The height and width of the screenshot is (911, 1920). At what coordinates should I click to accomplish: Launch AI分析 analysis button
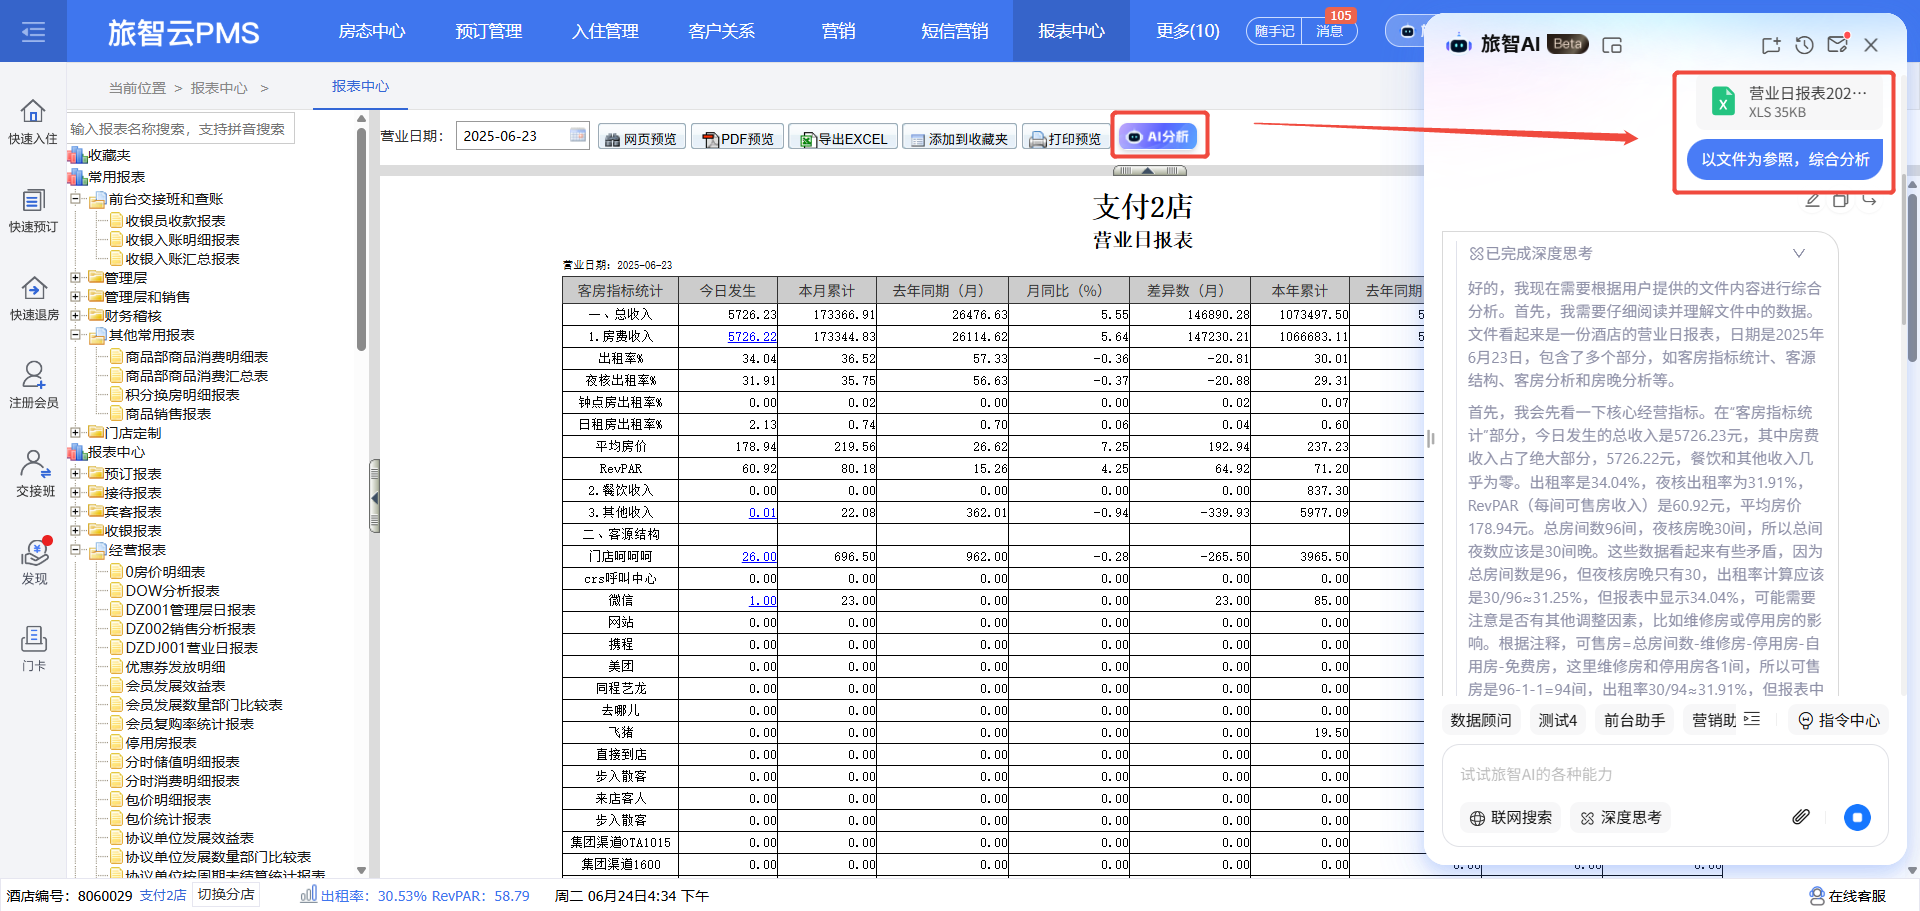[x=1158, y=136]
